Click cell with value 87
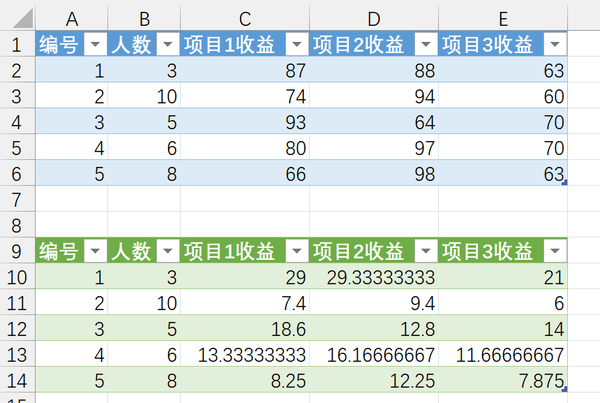The height and width of the screenshot is (403, 600). [245, 70]
